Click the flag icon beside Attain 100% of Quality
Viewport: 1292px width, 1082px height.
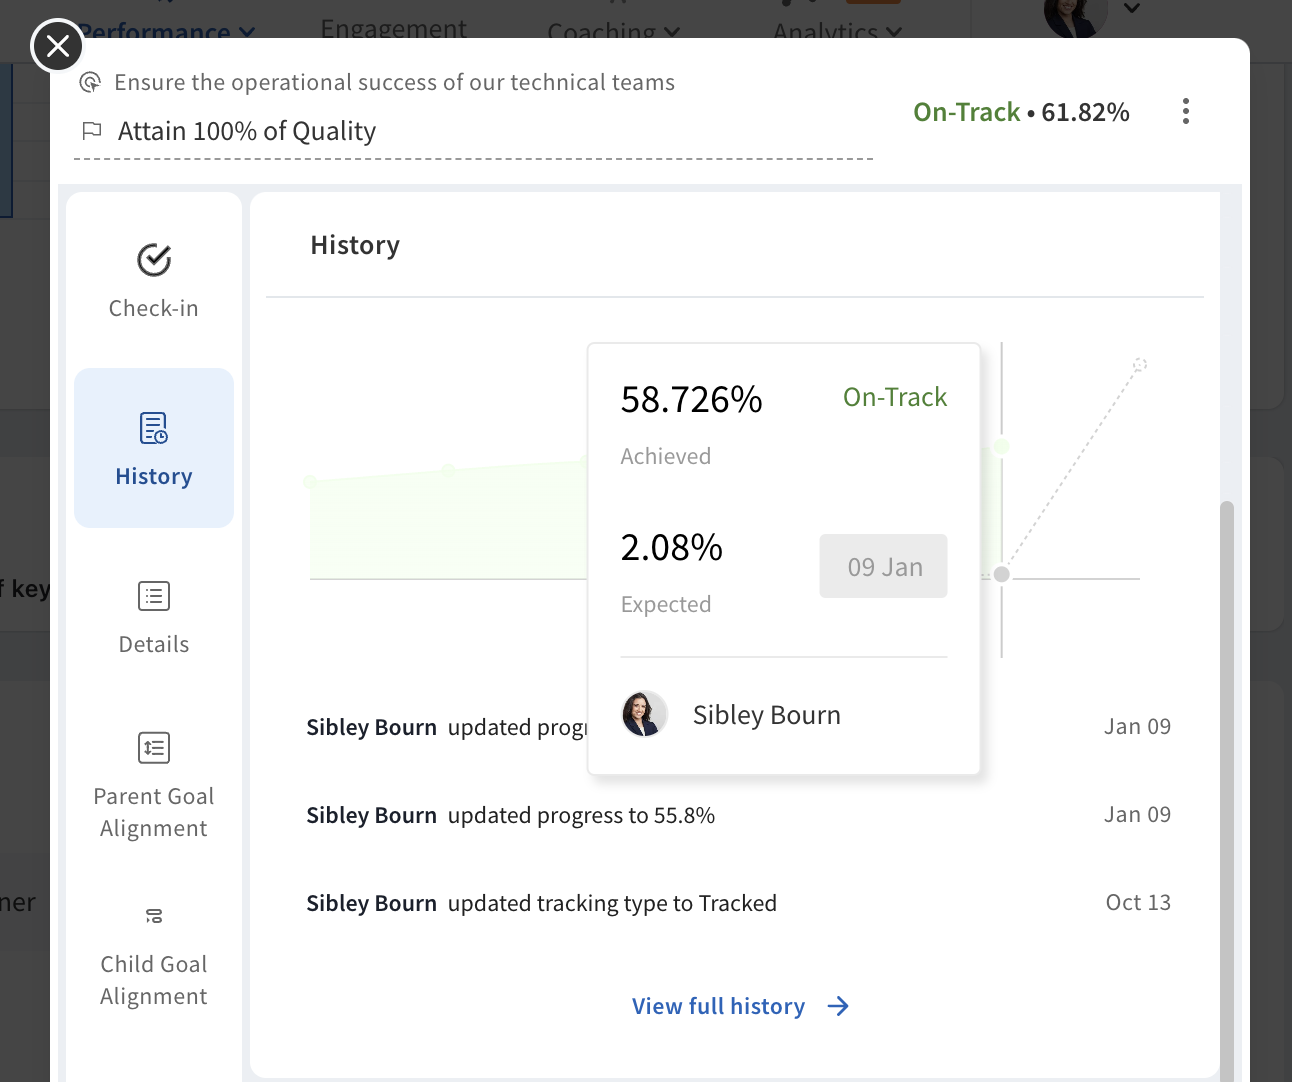coord(92,131)
